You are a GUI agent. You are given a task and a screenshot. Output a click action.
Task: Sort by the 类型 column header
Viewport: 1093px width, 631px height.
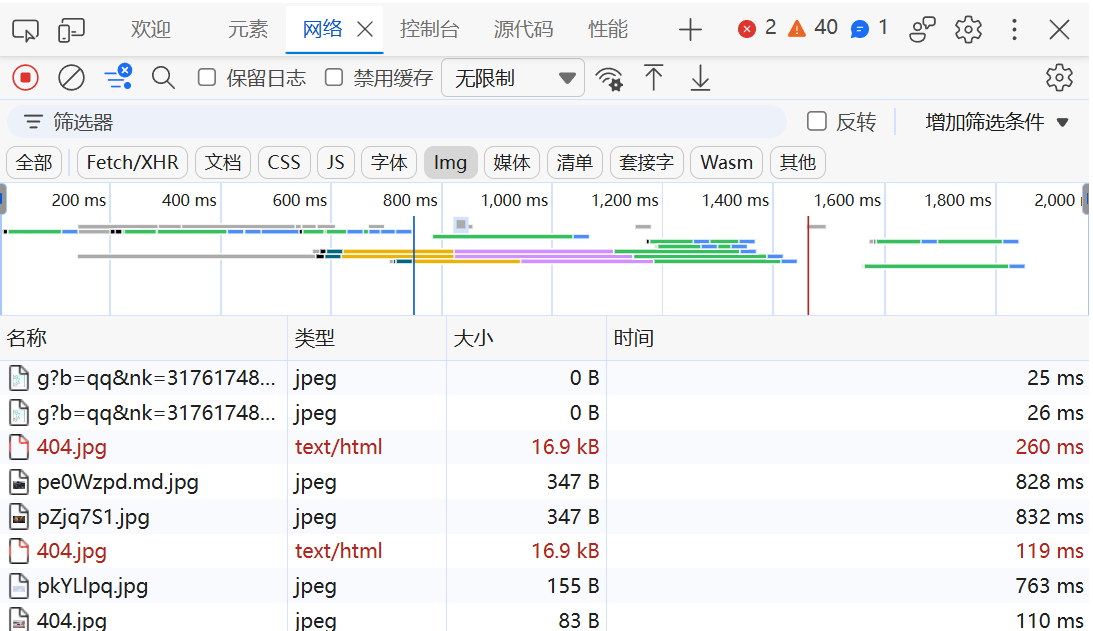(x=367, y=338)
